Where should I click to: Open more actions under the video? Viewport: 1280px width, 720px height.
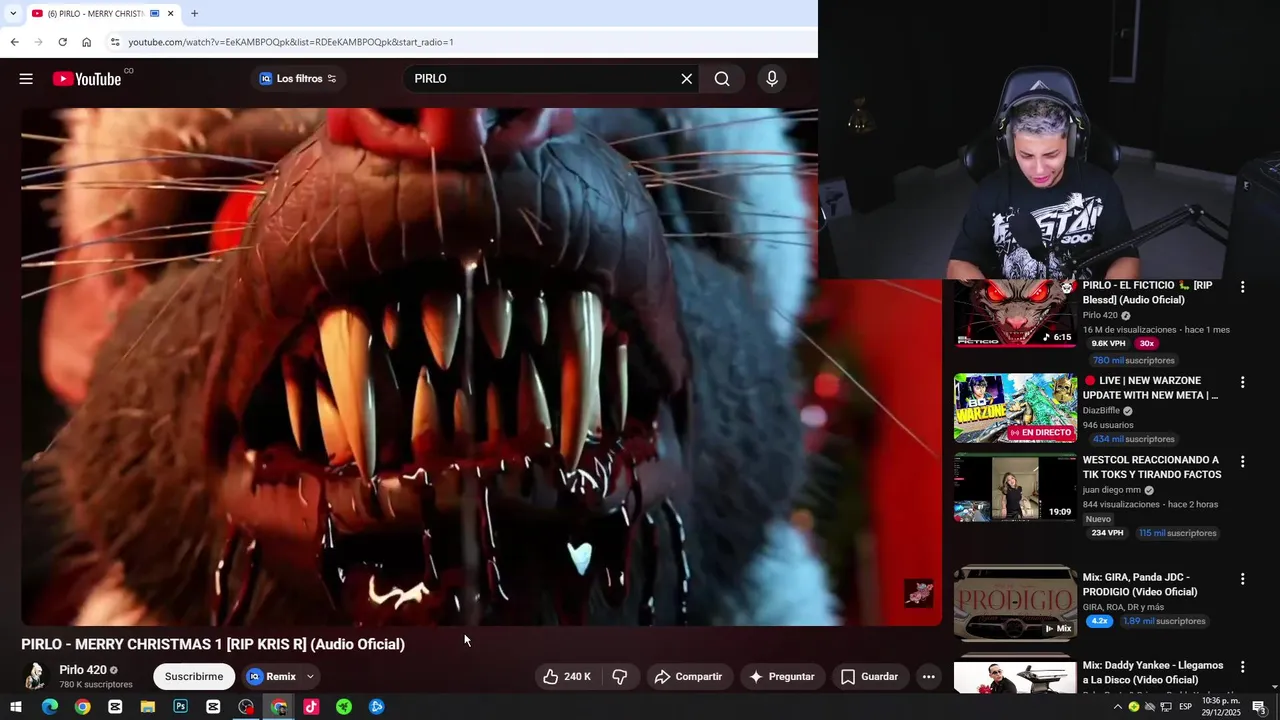pos(928,677)
